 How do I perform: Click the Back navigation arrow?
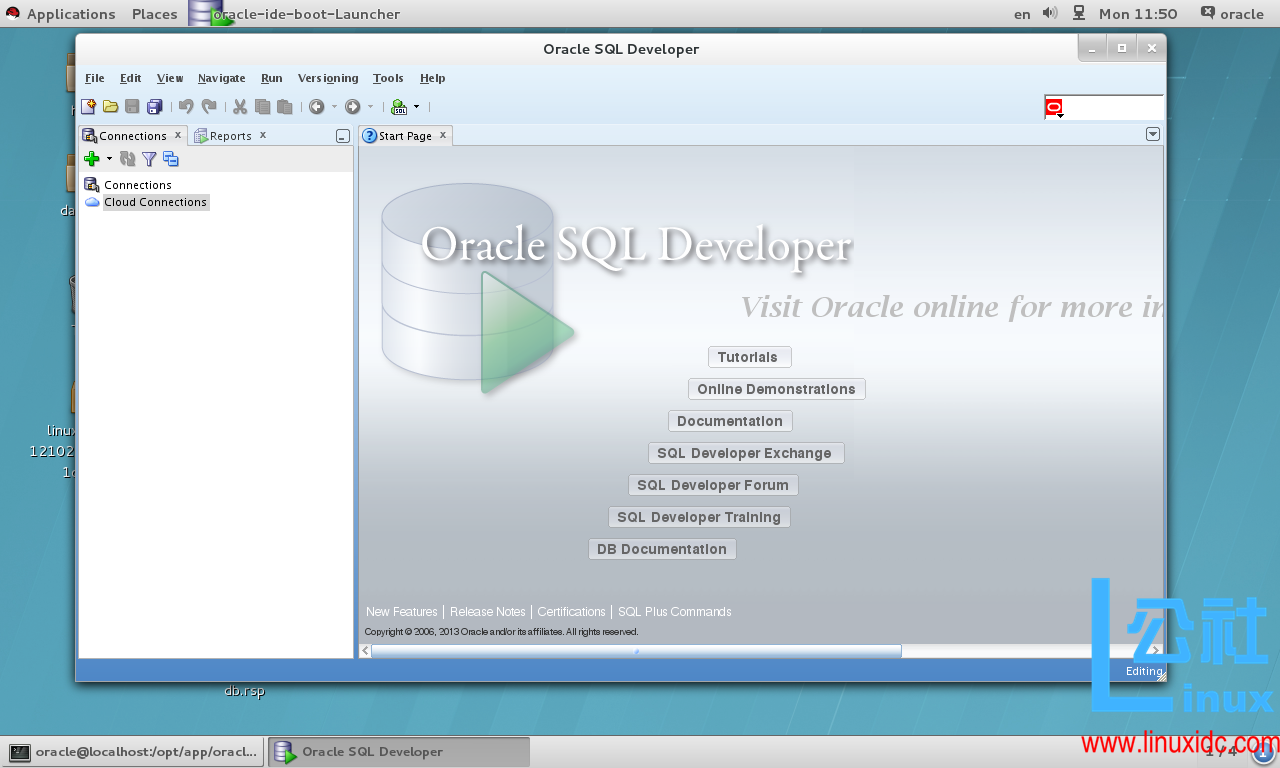pos(317,107)
